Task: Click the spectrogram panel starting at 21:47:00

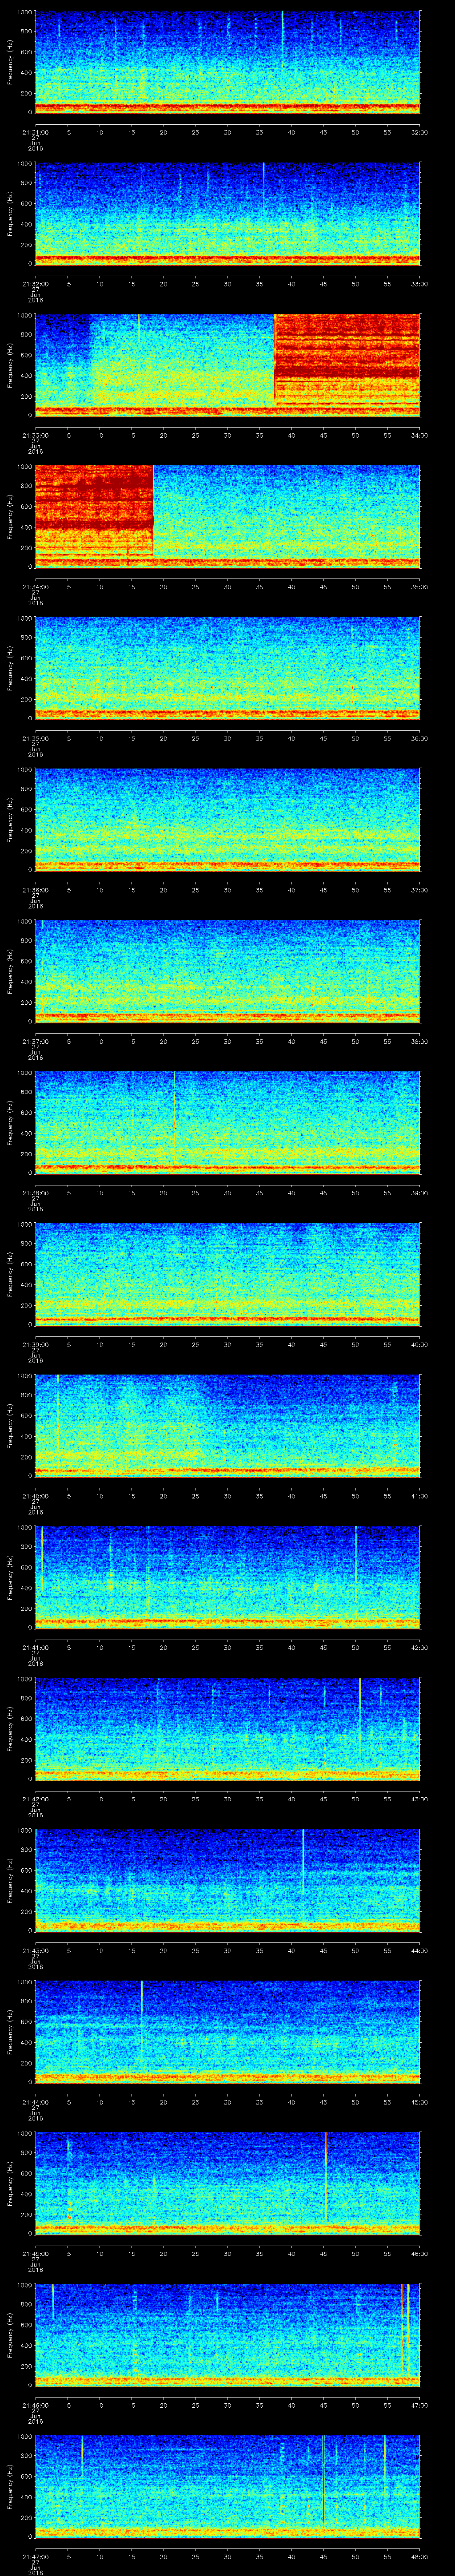Action: pyautogui.click(x=228, y=2488)
